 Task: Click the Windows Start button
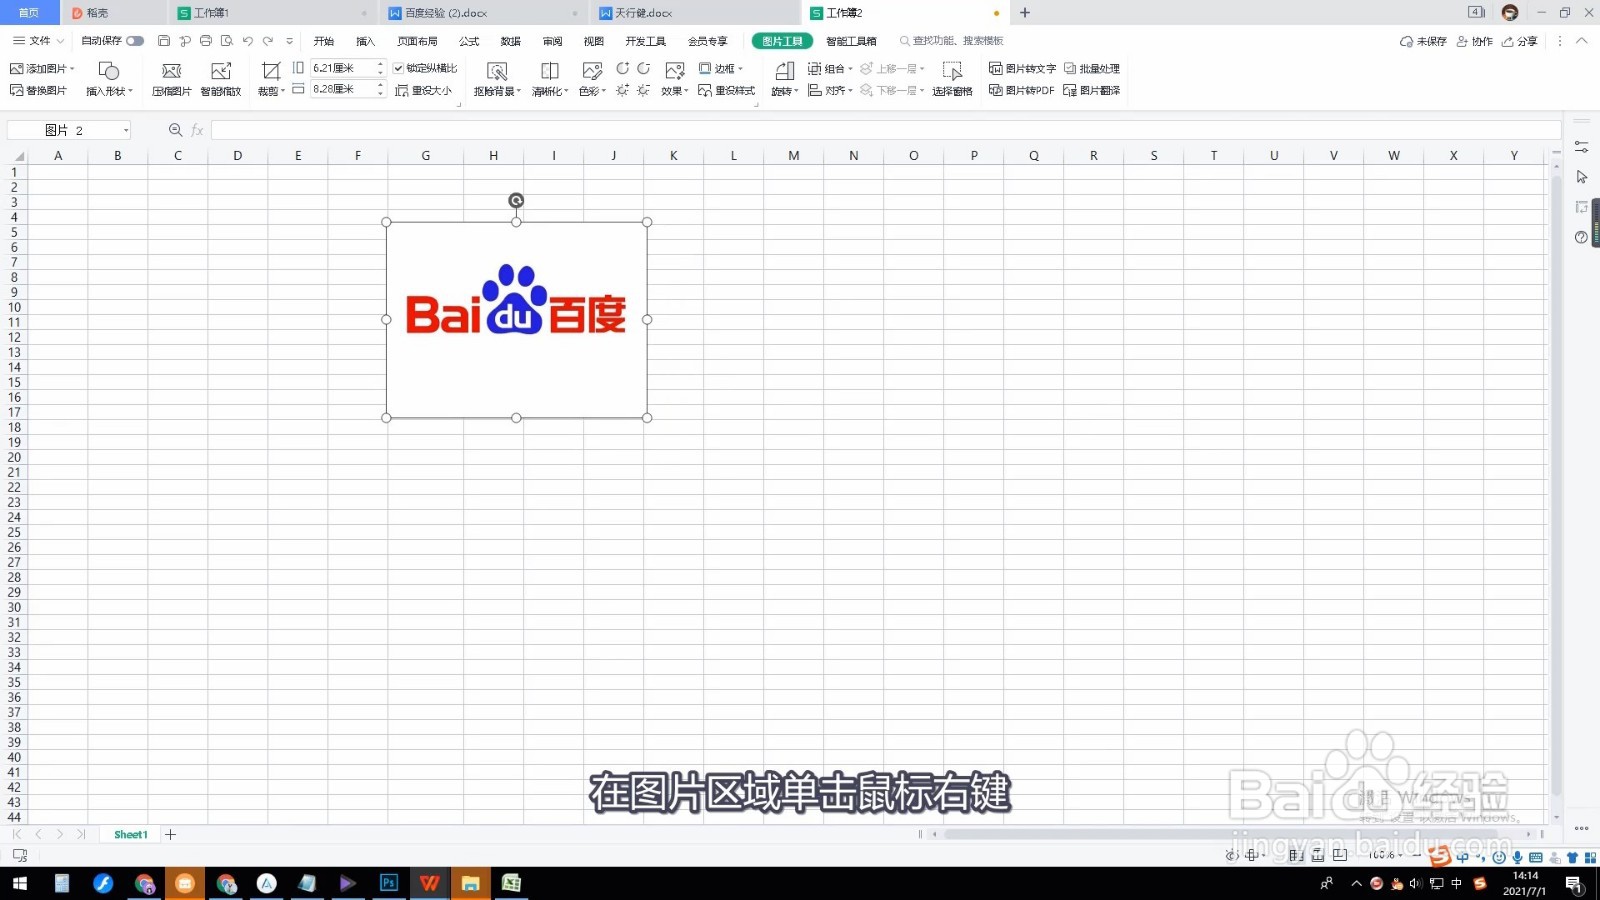pyautogui.click(x=20, y=883)
